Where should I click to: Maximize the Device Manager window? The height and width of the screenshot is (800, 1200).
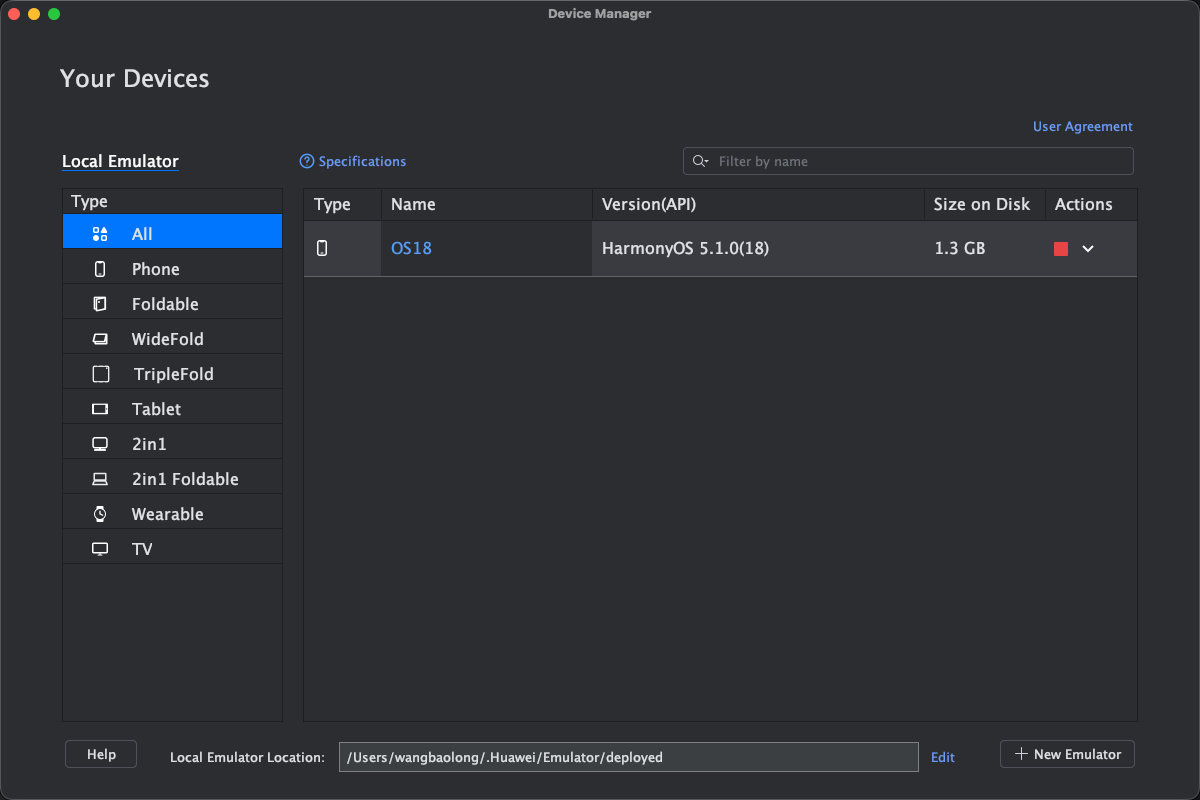[54, 14]
